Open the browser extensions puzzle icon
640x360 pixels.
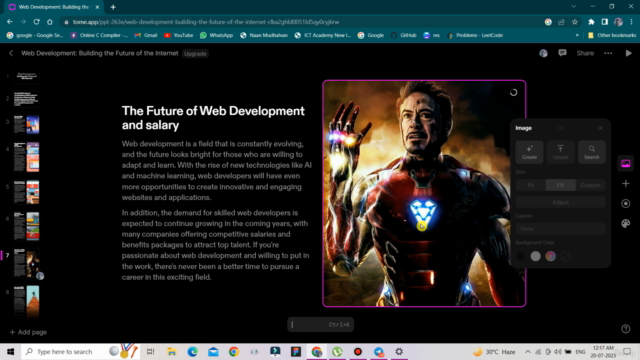[x=591, y=22]
